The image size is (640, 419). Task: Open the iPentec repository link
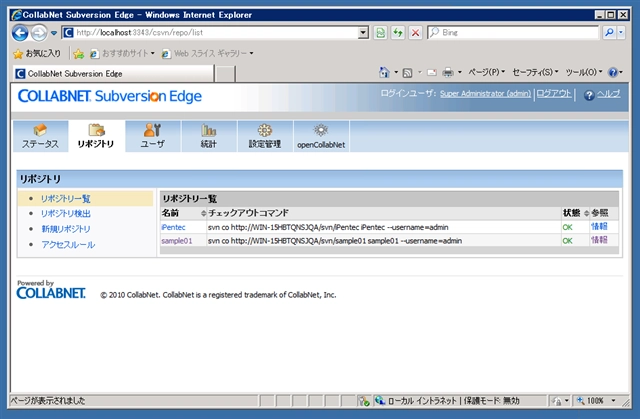click(x=173, y=227)
